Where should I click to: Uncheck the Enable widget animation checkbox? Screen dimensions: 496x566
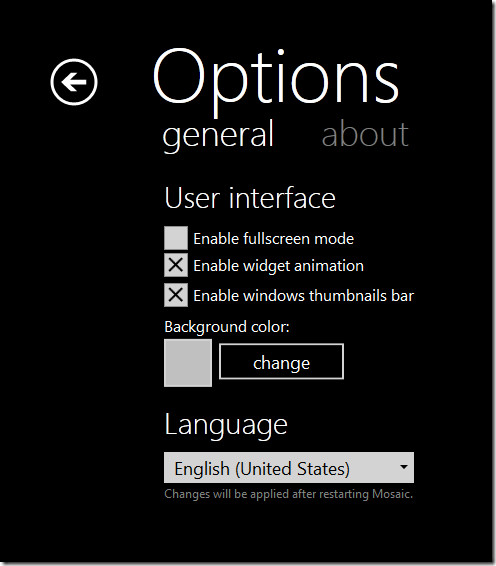pos(176,265)
